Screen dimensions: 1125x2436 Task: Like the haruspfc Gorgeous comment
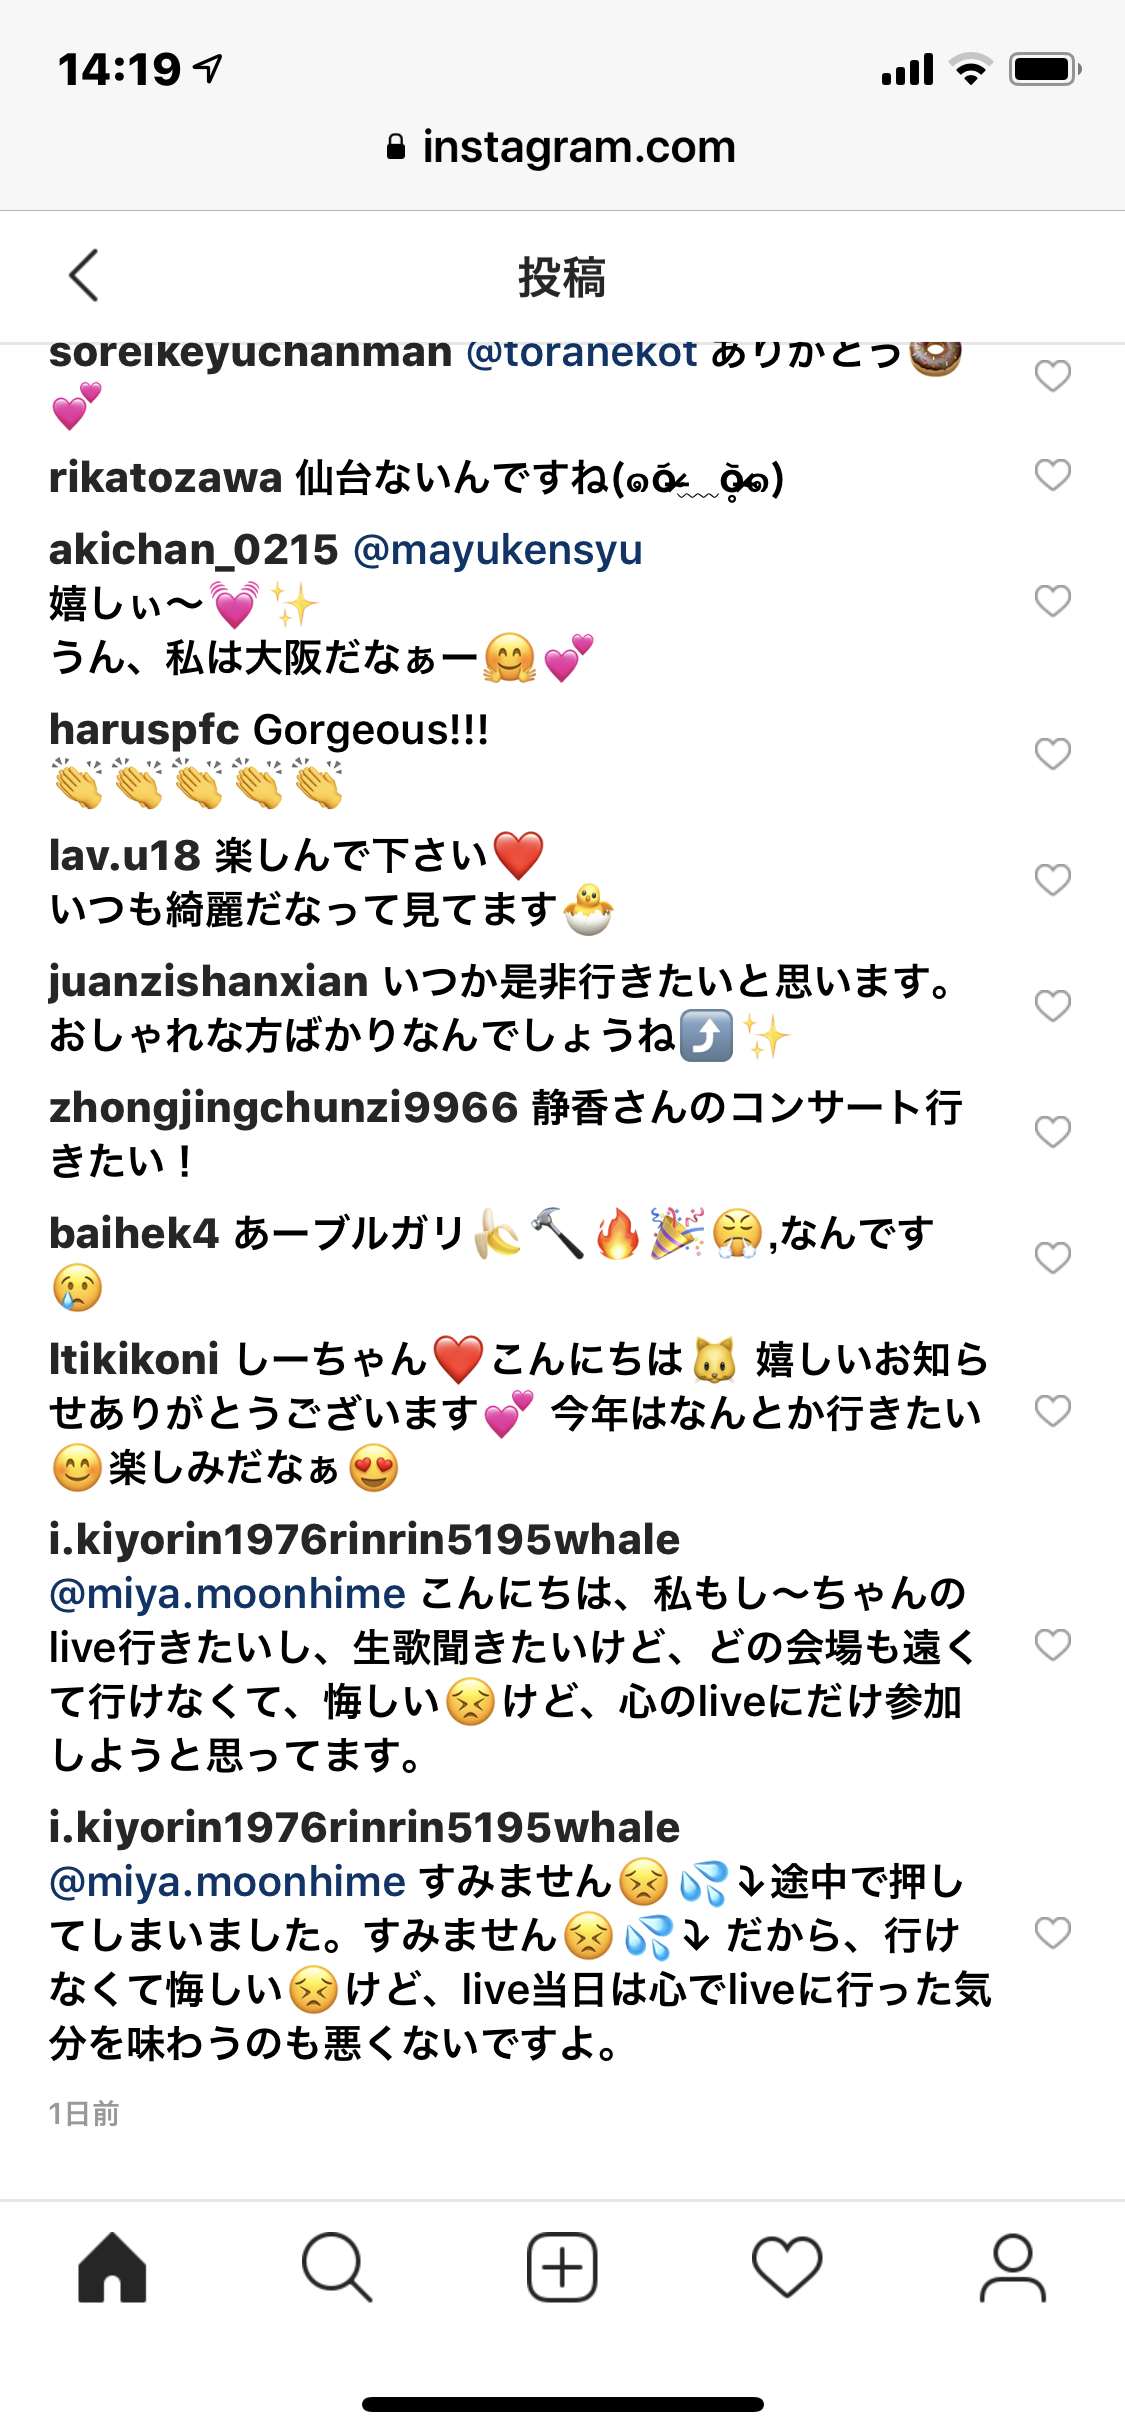pyautogui.click(x=1052, y=753)
